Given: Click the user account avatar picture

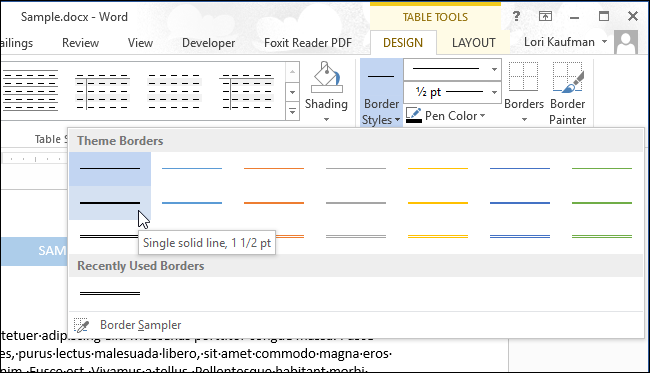Looking at the screenshot, I should point(626,42).
